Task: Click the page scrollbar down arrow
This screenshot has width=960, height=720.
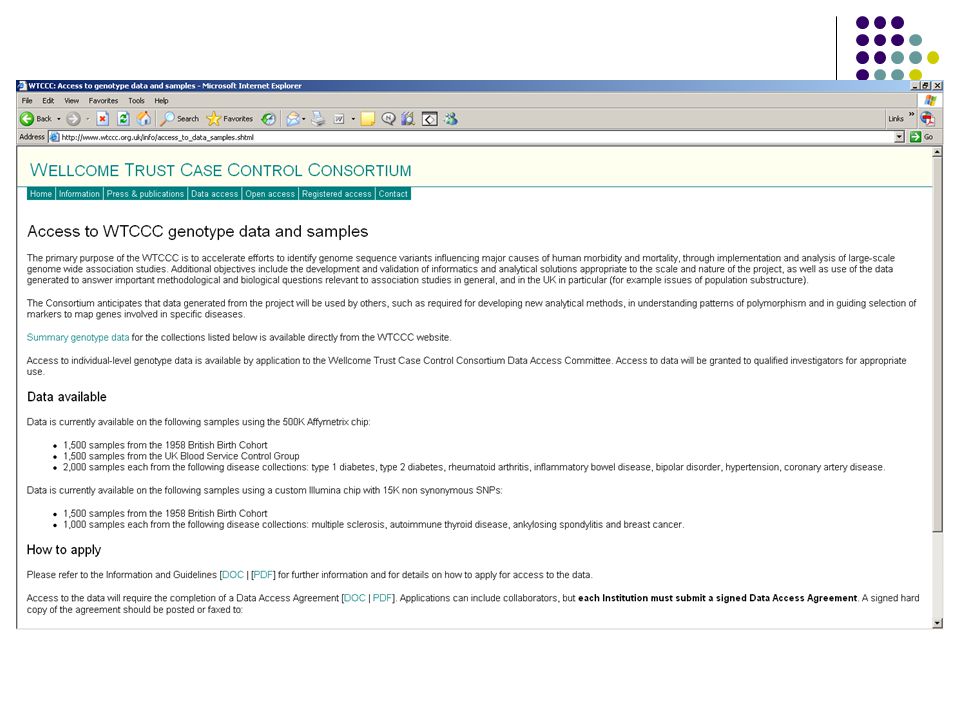Action: tap(937, 623)
